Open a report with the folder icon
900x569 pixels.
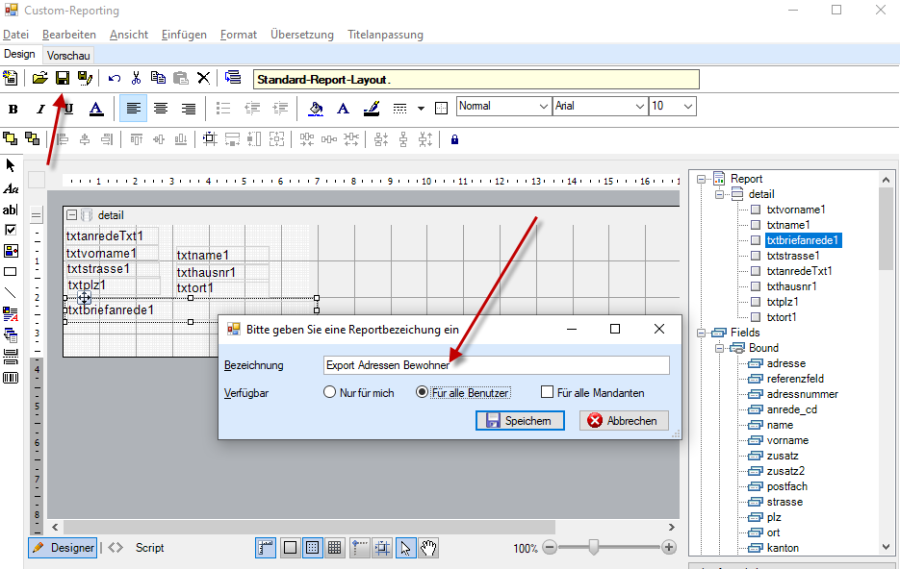click(40, 78)
